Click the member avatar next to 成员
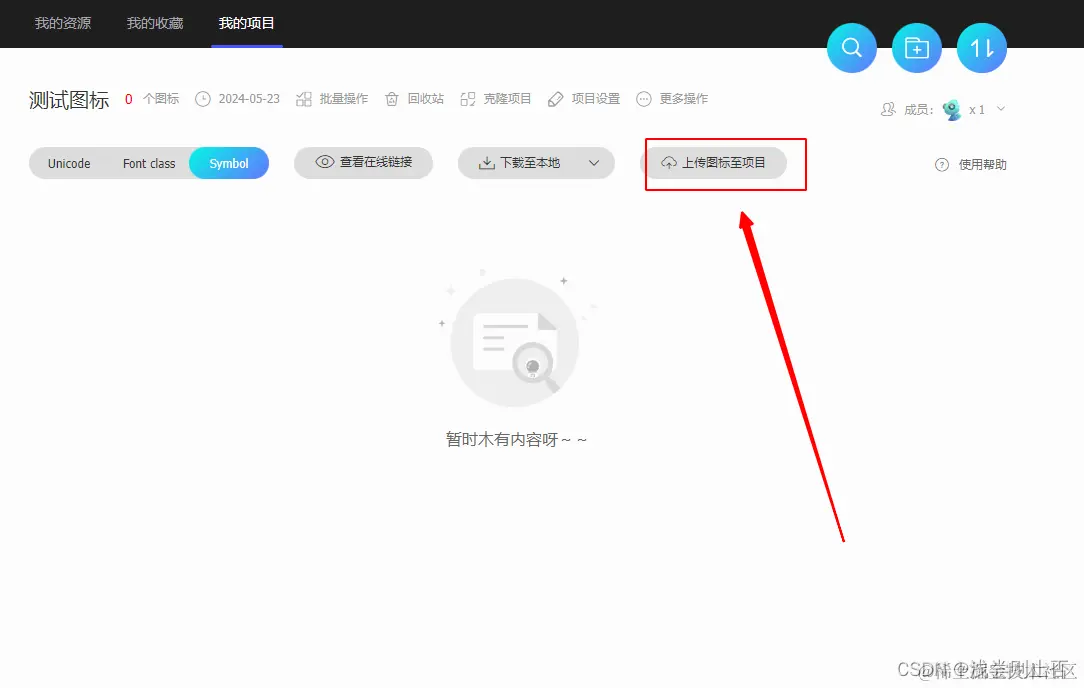The height and width of the screenshot is (688, 1084). tap(950, 110)
